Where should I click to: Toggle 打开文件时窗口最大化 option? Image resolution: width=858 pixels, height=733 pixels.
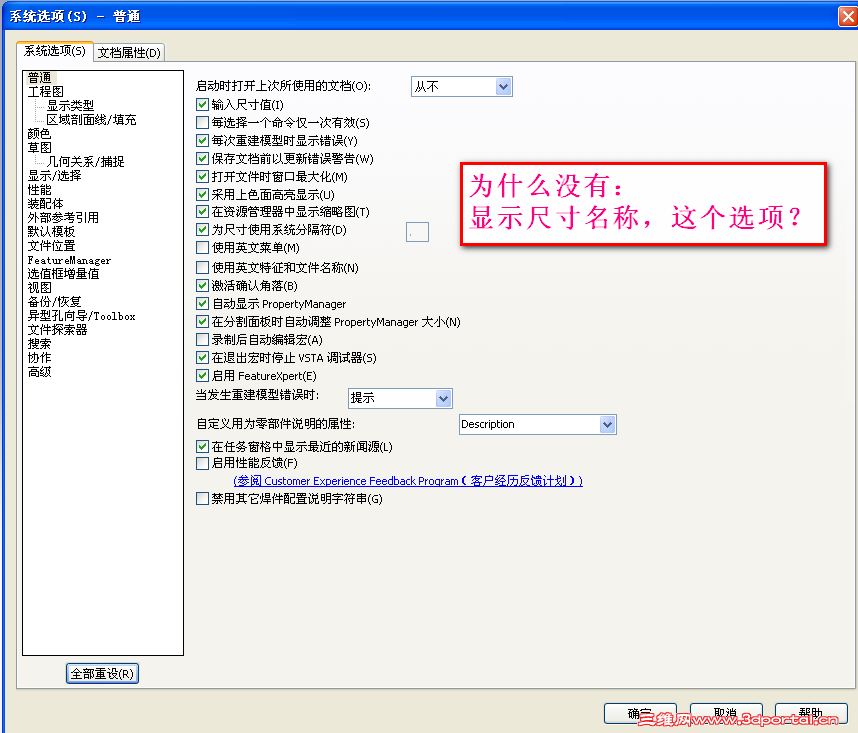[x=202, y=176]
